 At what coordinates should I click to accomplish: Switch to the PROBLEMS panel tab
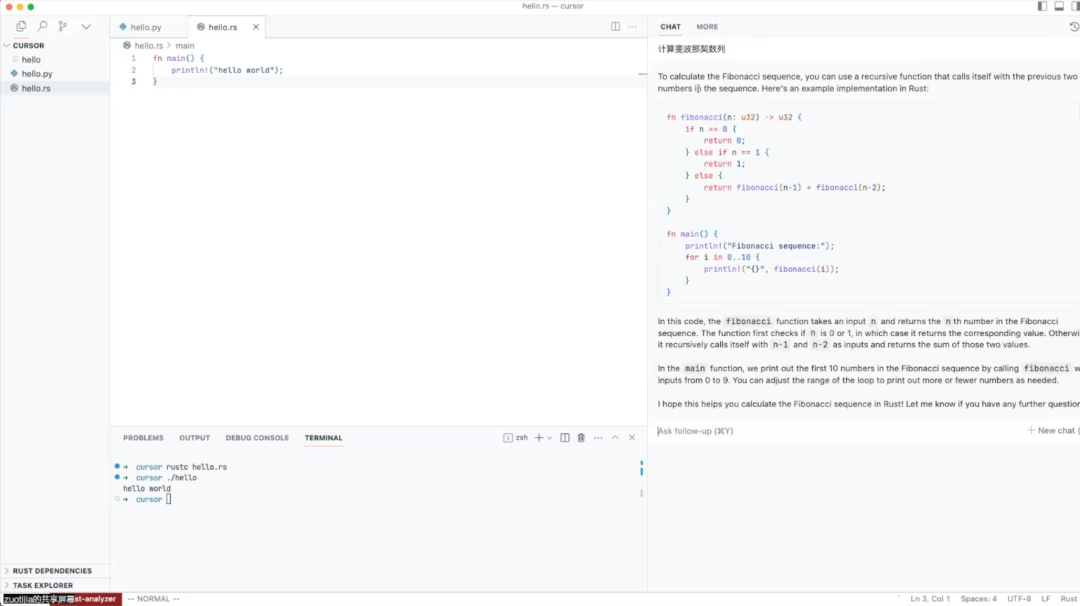pos(143,438)
